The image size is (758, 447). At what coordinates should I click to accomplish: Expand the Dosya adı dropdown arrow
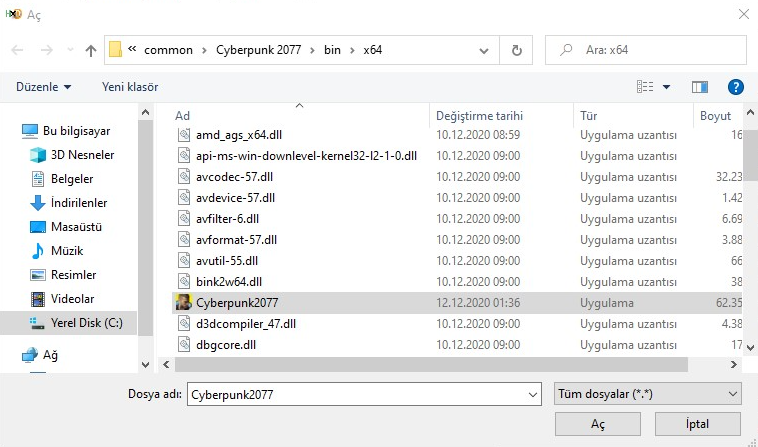tap(533, 395)
